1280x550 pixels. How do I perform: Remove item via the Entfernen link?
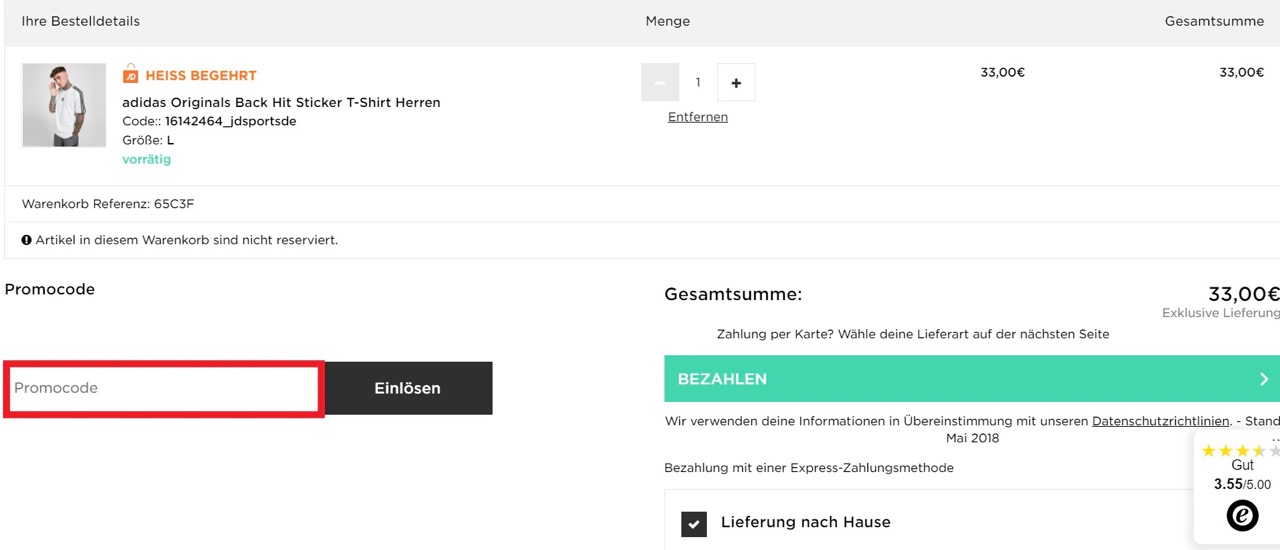point(698,117)
